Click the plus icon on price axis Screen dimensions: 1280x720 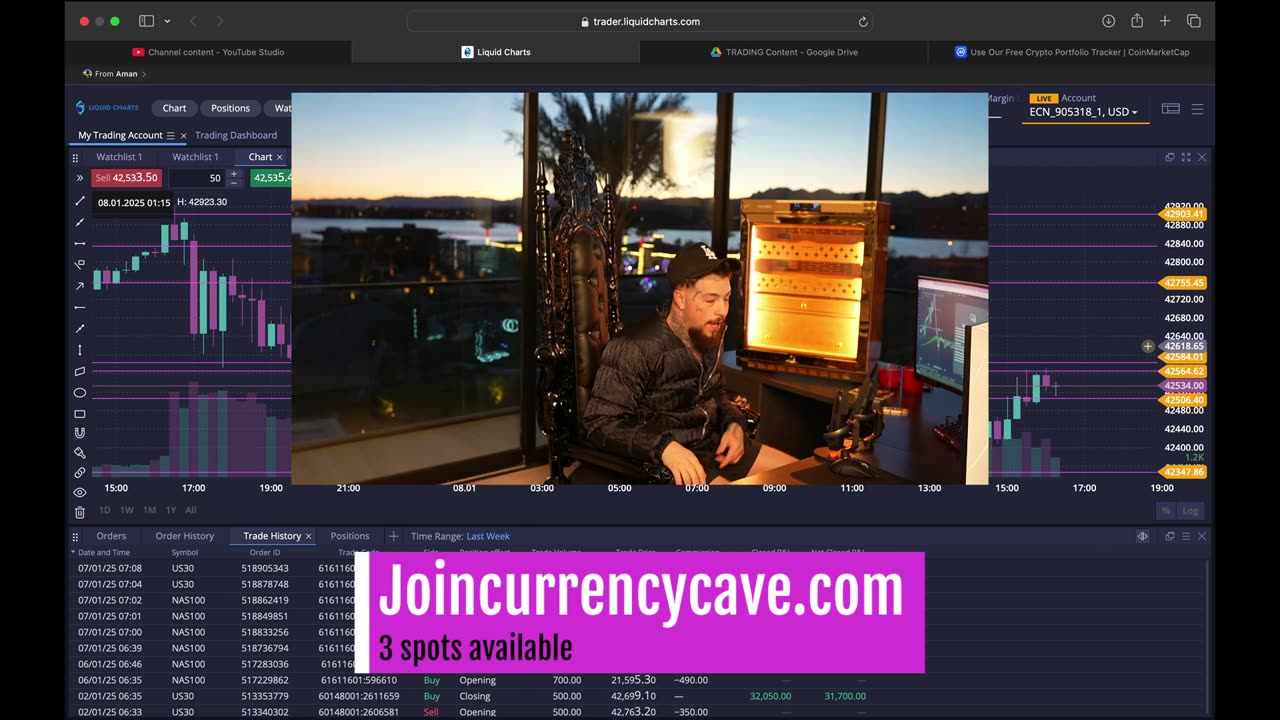pyautogui.click(x=1148, y=346)
